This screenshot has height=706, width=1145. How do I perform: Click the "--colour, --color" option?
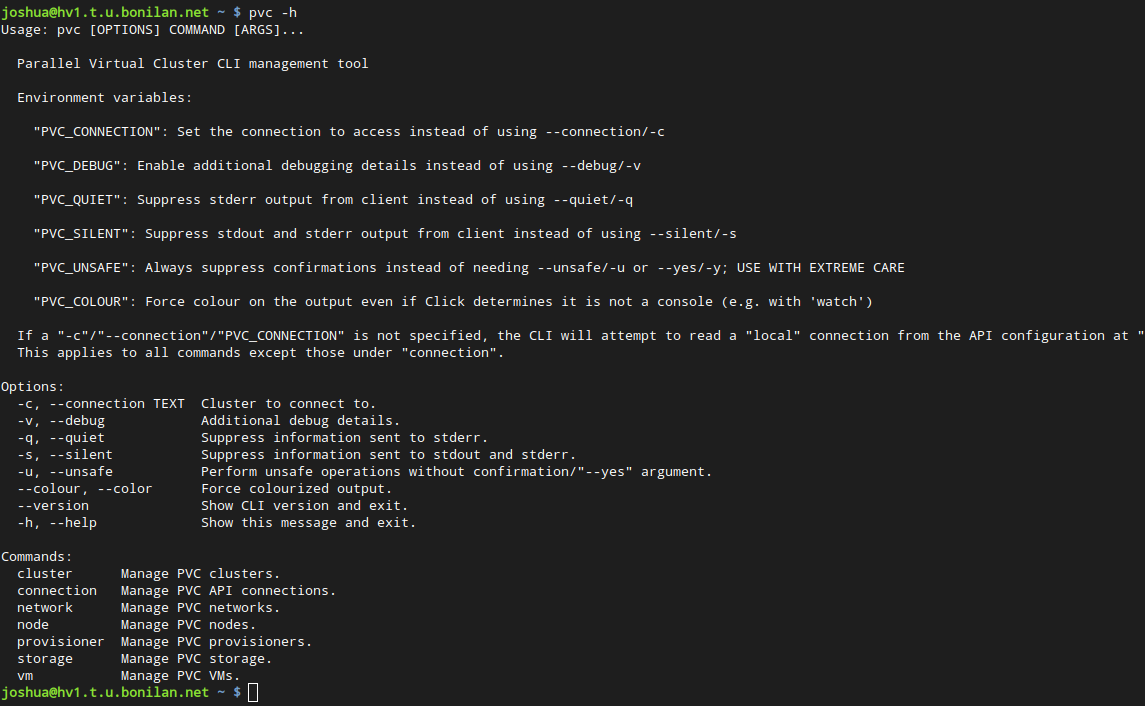pos(85,489)
